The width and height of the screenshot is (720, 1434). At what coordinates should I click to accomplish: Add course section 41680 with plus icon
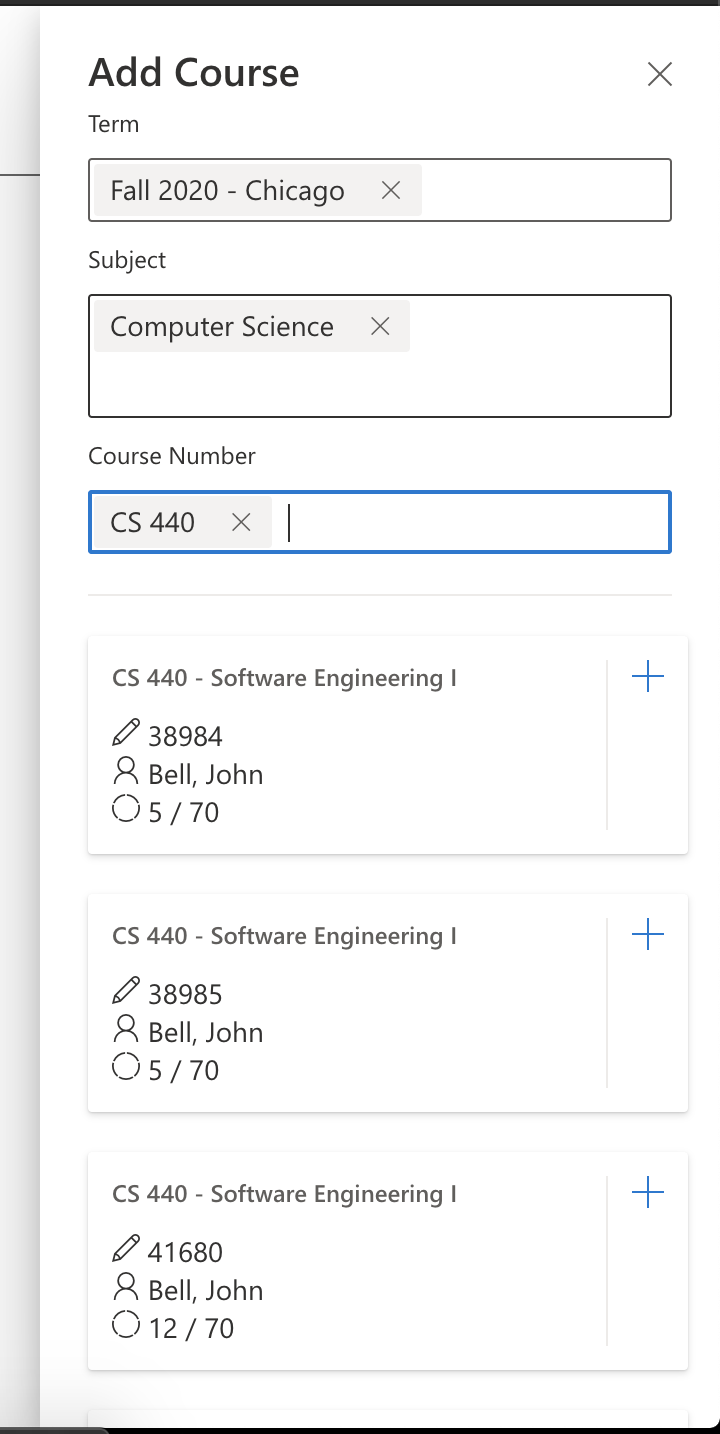(x=648, y=1193)
